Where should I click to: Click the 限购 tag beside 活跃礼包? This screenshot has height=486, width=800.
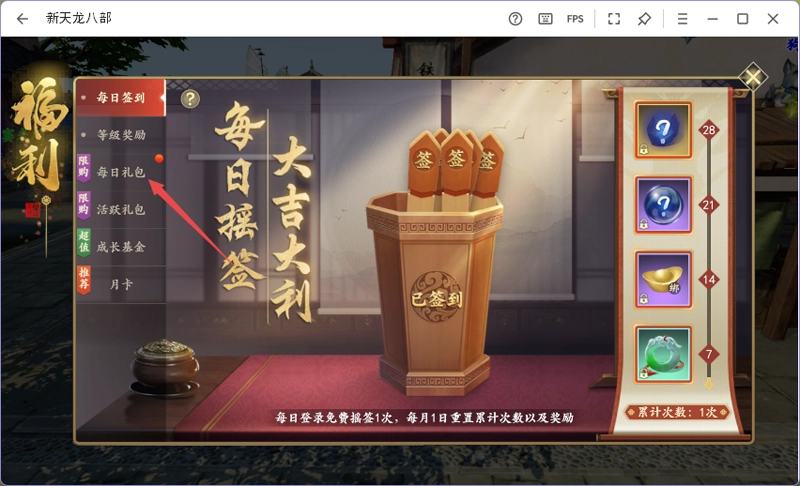(x=84, y=205)
